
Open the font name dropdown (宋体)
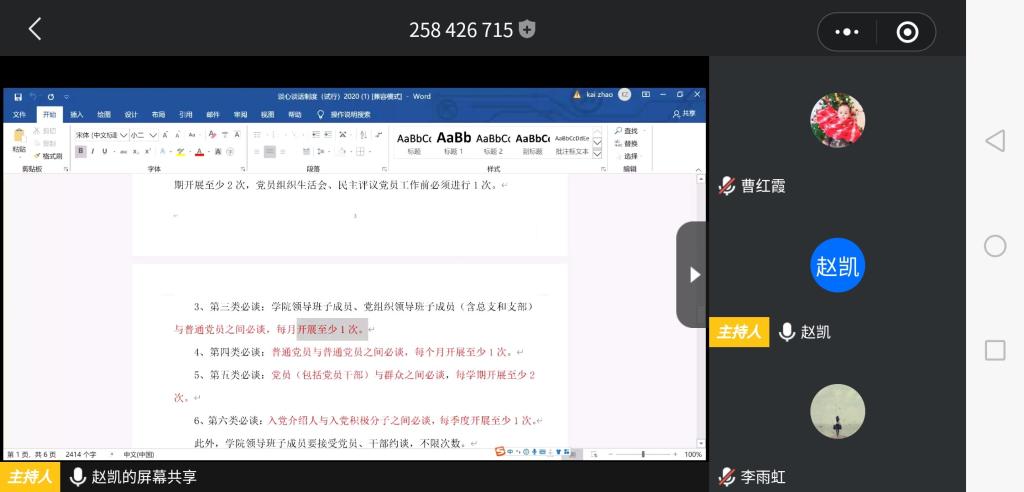click(x=100, y=134)
